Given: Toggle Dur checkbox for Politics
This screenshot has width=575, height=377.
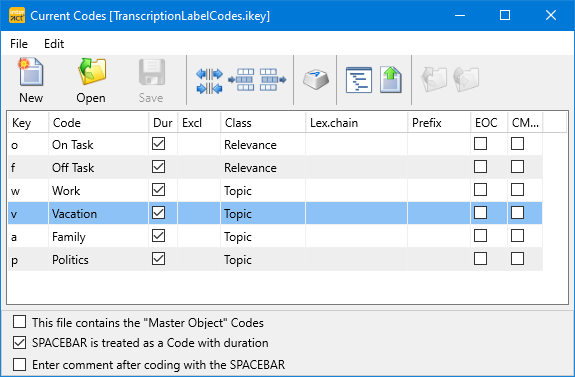Looking at the screenshot, I should click(x=158, y=259).
